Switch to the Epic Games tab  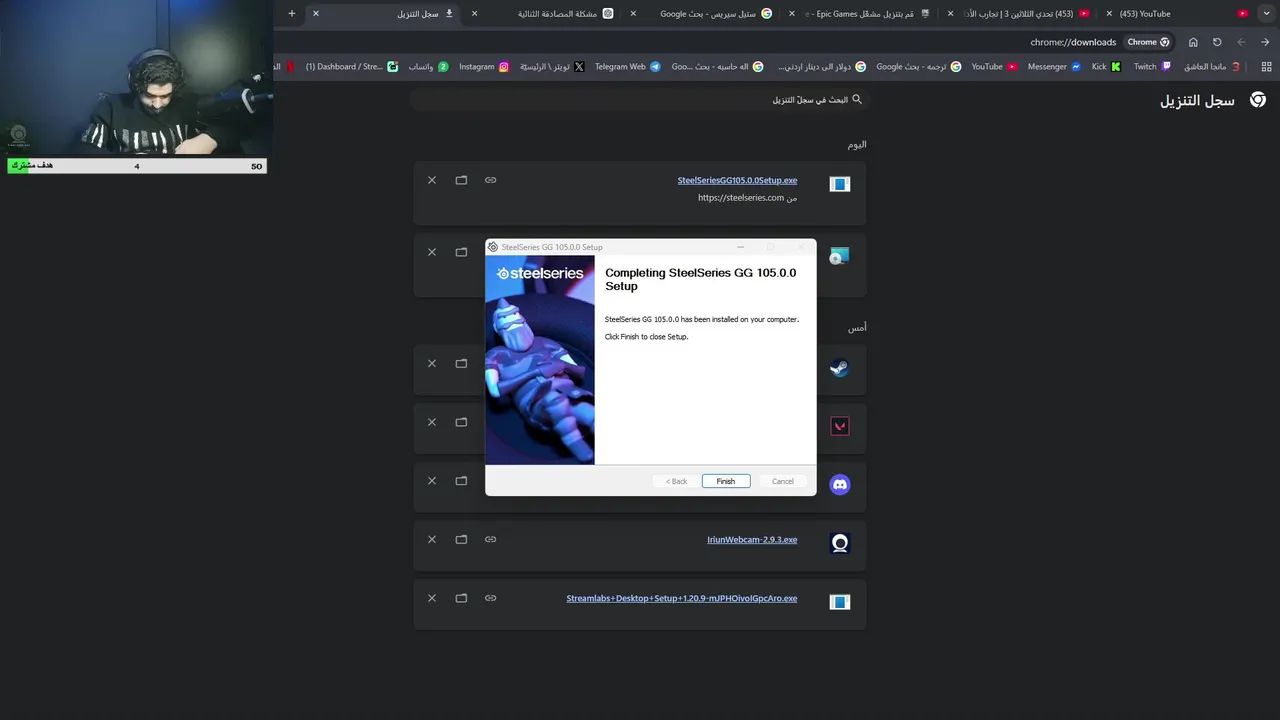pos(862,14)
